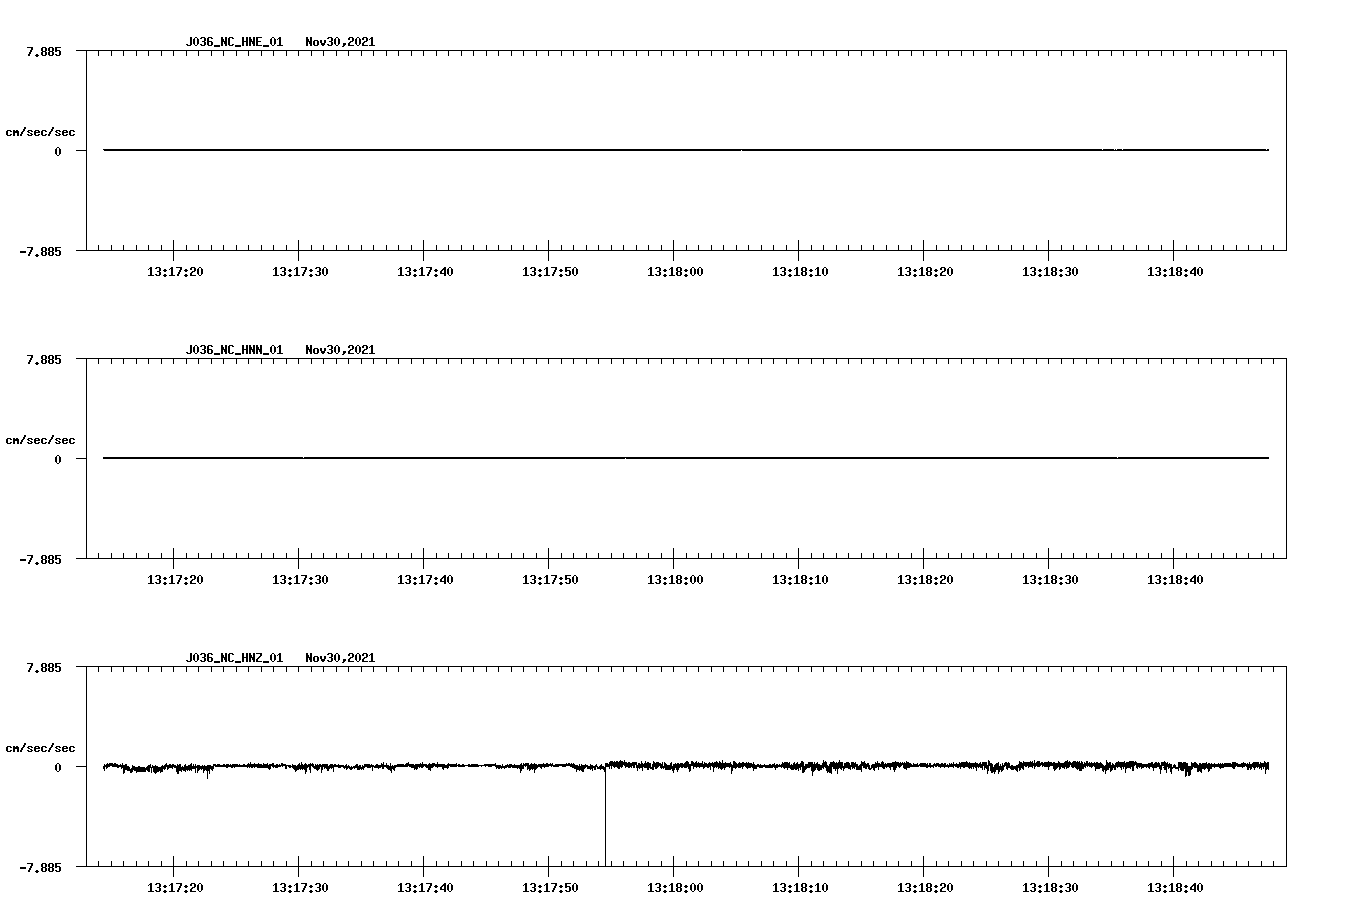Click the 13:18:10 time label under HNE plot
Image resolution: width=1358 pixels, height=924 pixels.
tap(800, 272)
